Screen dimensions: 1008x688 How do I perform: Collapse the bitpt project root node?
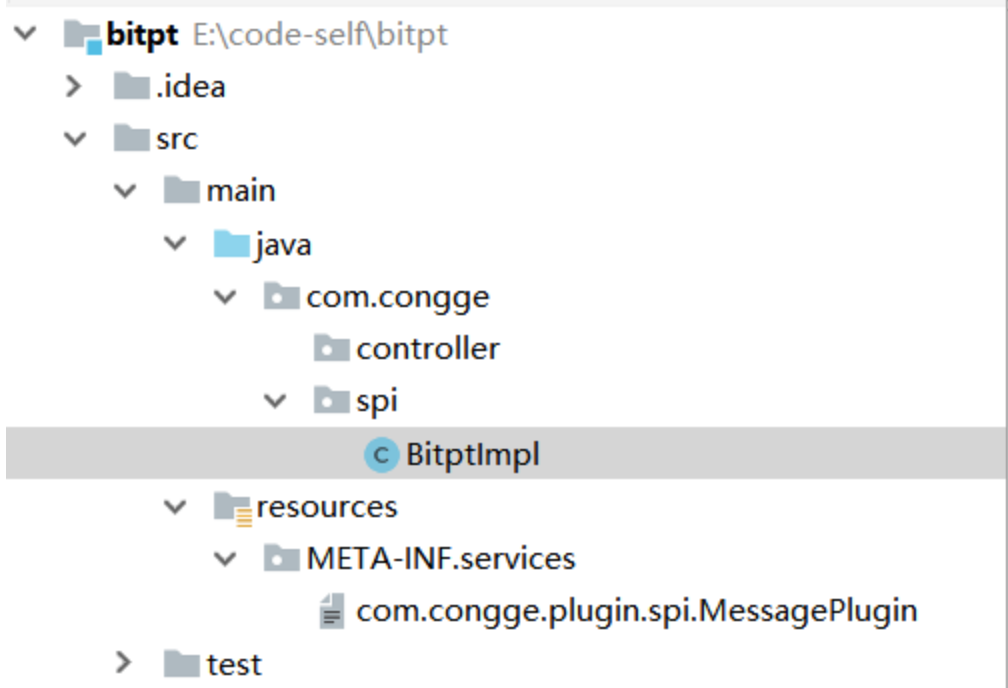[25, 33]
